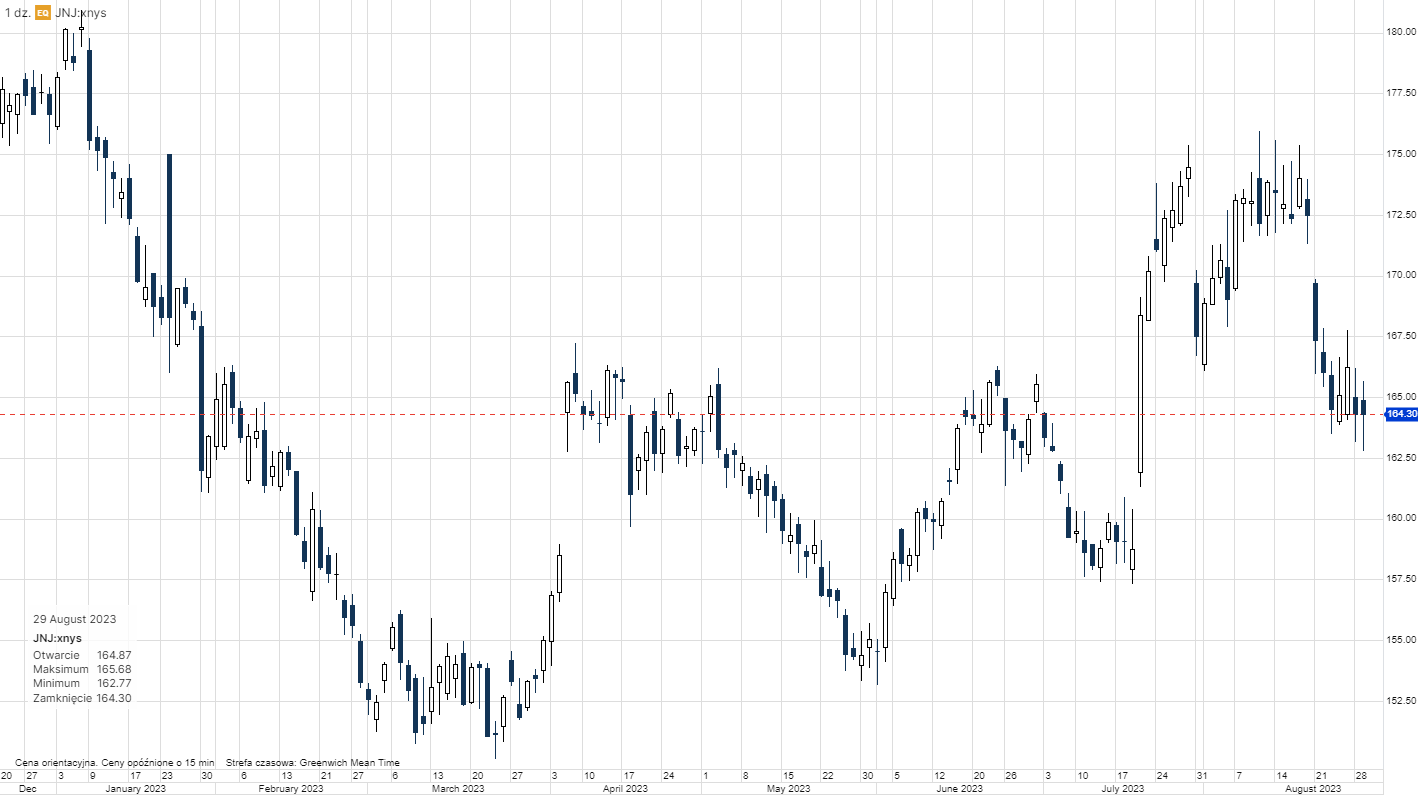The width and height of the screenshot is (1422, 796).
Task: Click the March 2023 month label
Action: click(x=458, y=789)
